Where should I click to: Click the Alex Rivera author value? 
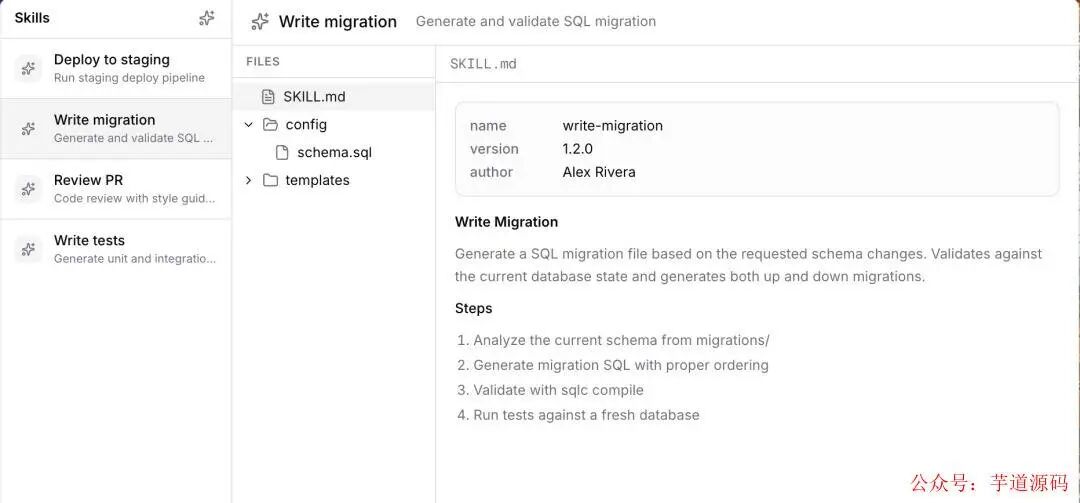point(599,172)
